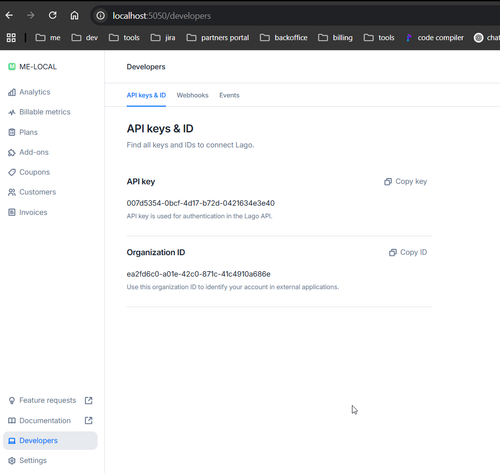Click the address bar URL localhost:5050/developers
The height and width of the screenshot is (473, 500).
[162, 16]
